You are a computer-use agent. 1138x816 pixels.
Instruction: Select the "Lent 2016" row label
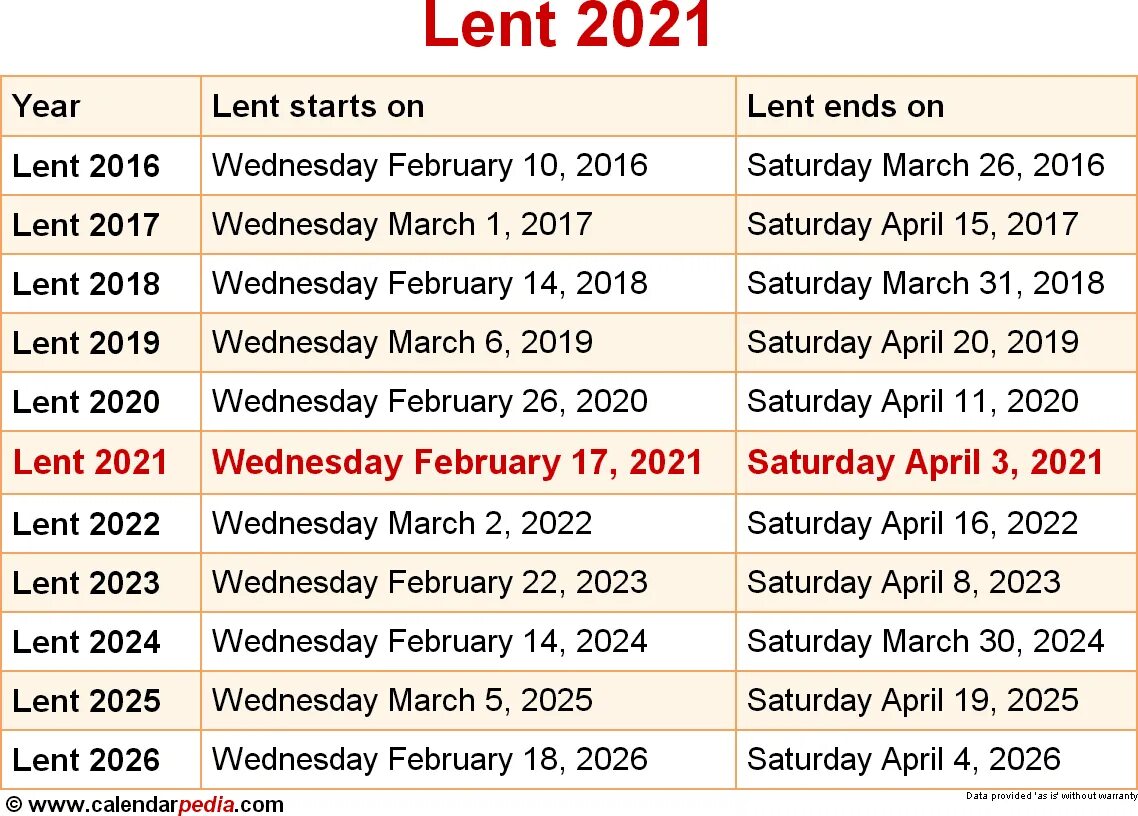pos(86,166)
